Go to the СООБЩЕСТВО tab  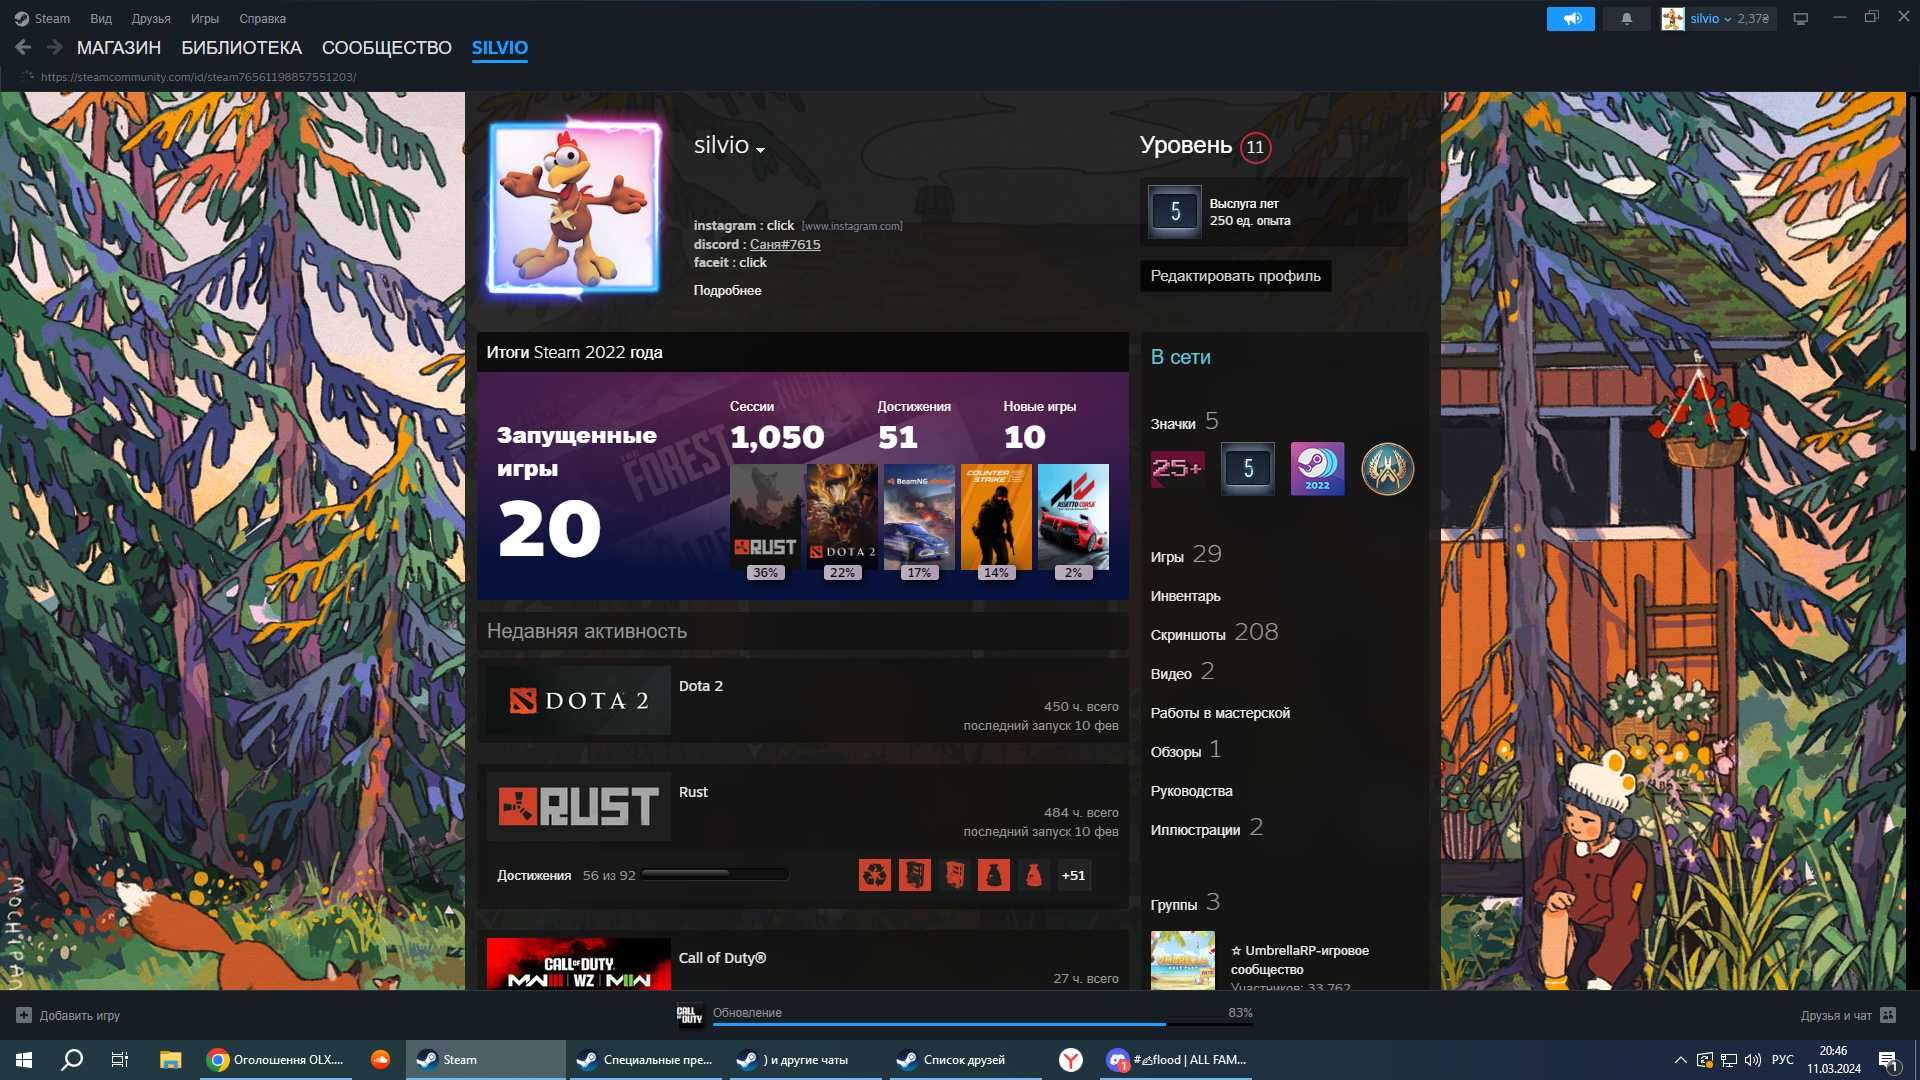(387, 47)
